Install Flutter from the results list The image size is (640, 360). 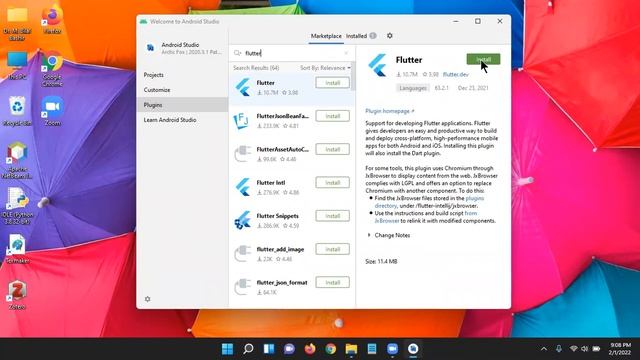[x=333, y=83]
